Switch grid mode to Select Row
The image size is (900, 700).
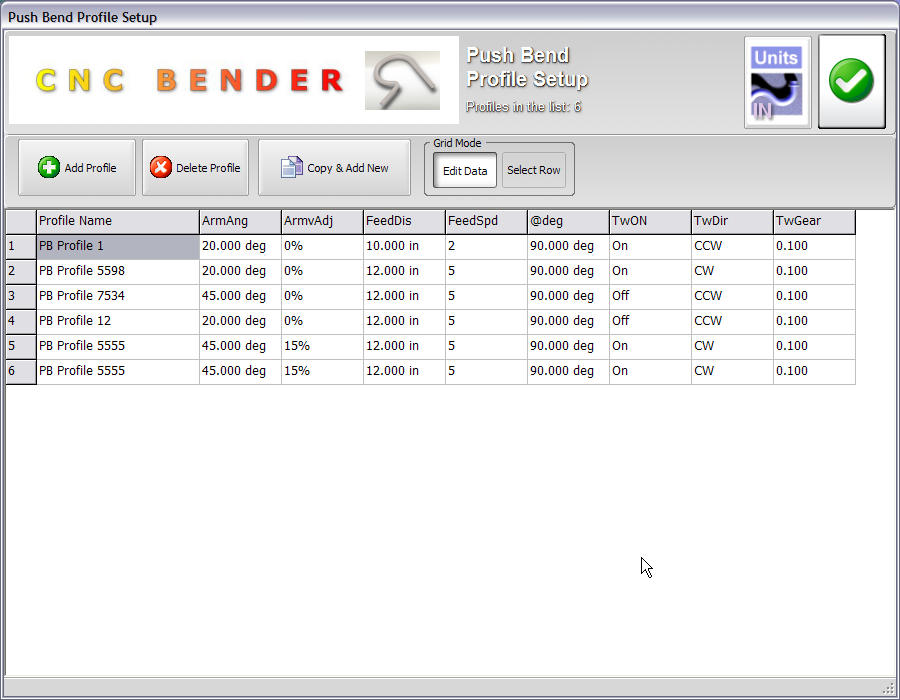[534, 170]
